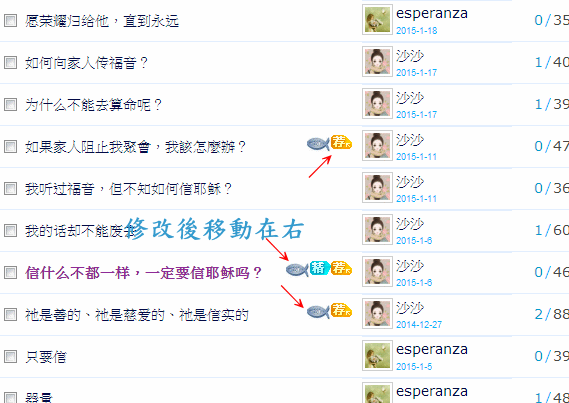The image size is (569, 403).
Task: Check the box beside 我听过福音 thread
Action: [10, 189]
